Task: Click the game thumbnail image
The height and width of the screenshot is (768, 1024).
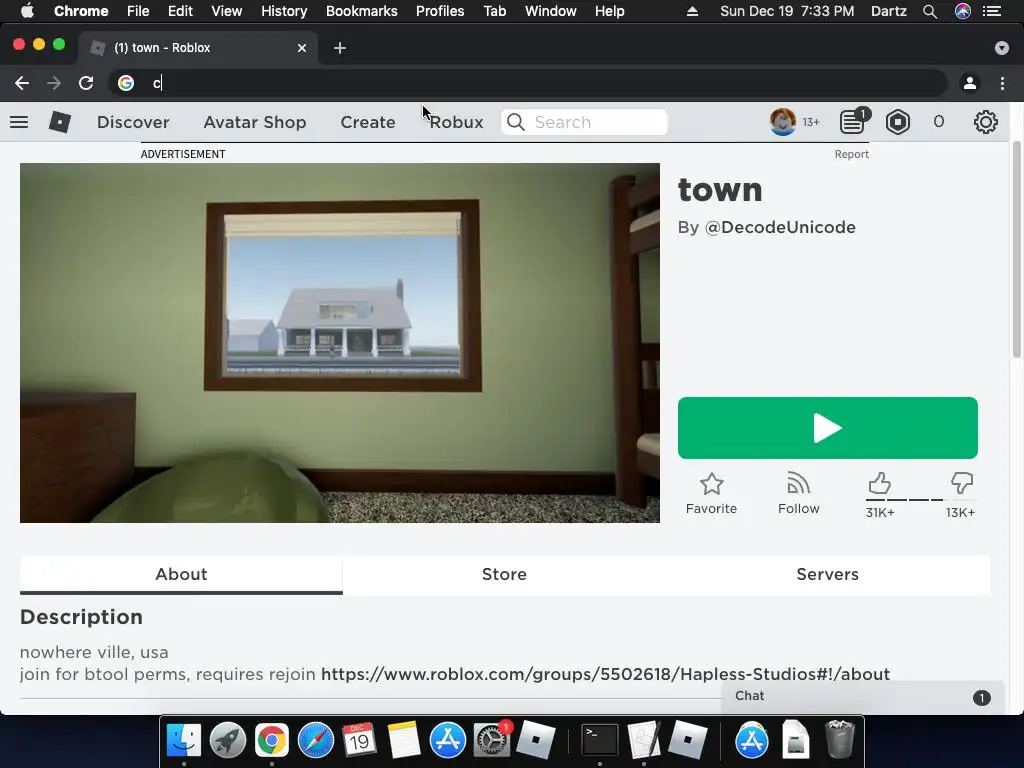Action: coord(340,343)
